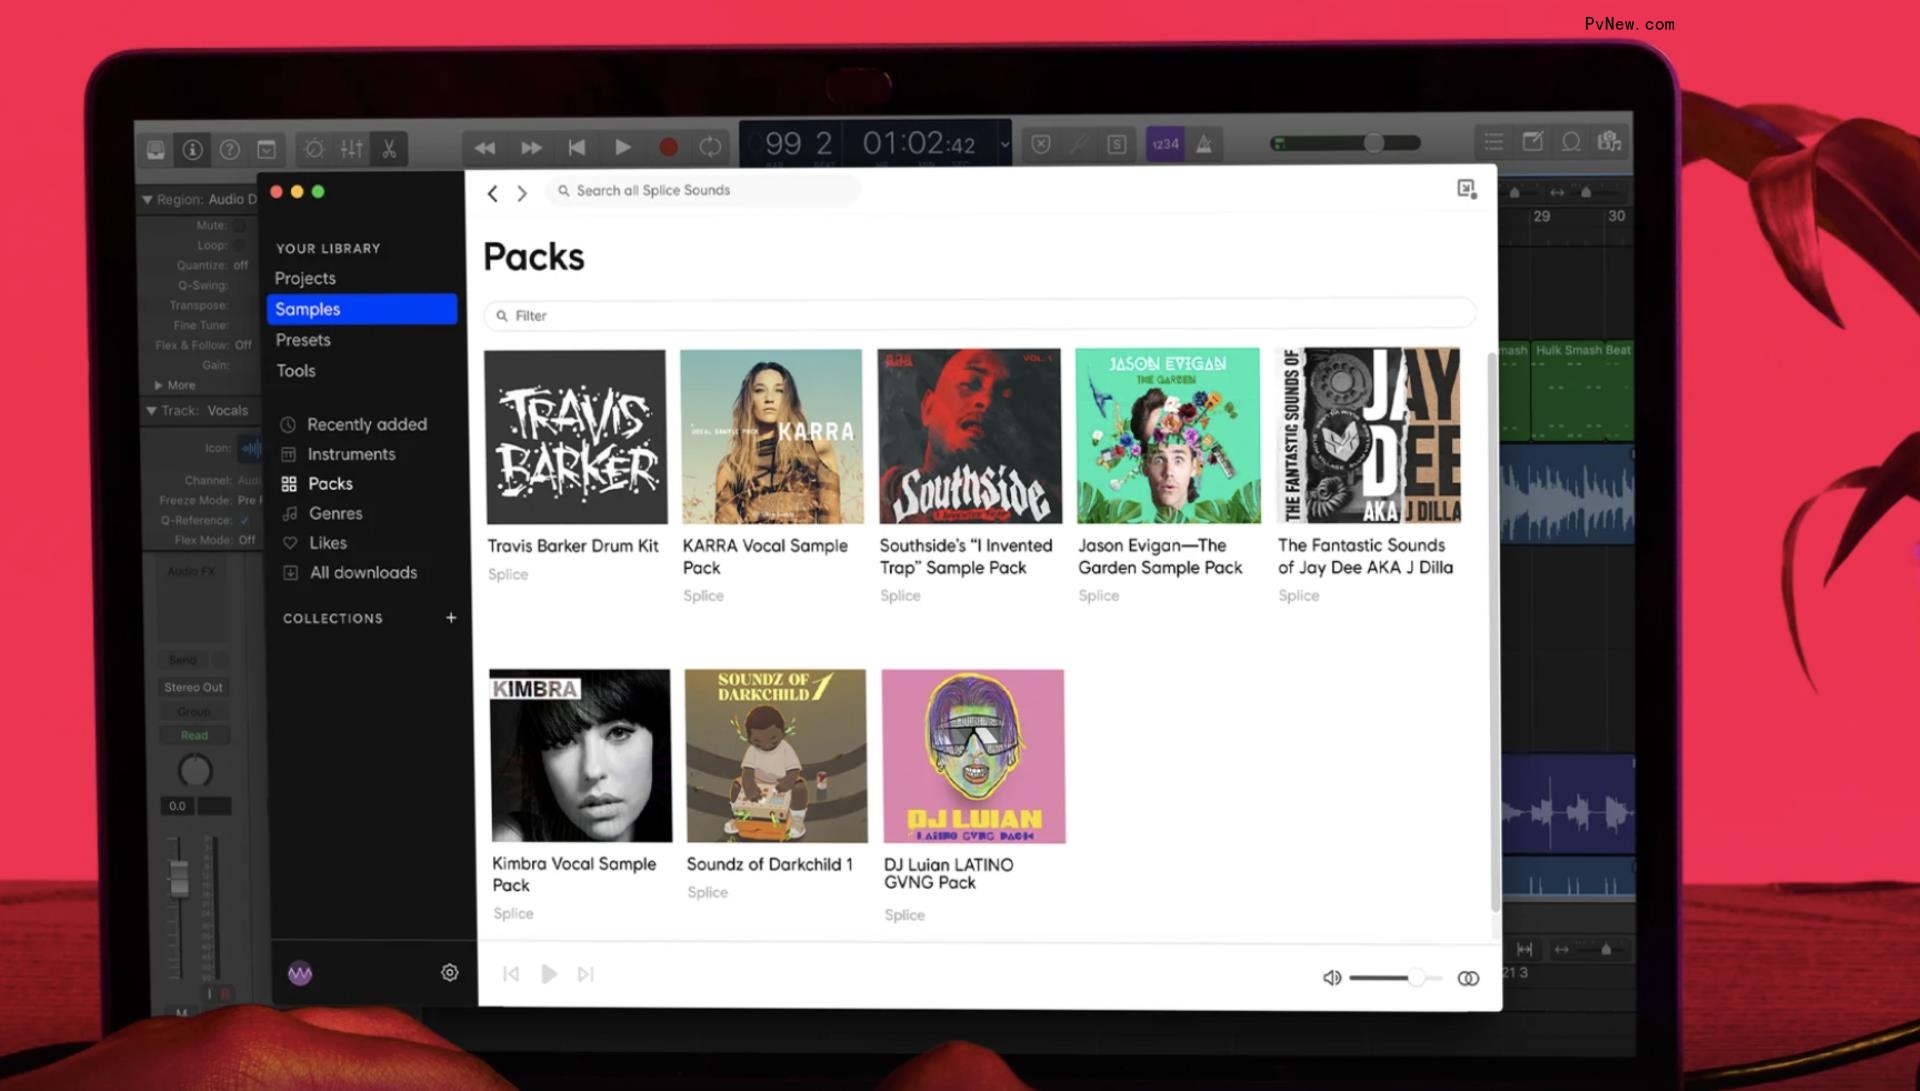The image size is (1920, 1091).
Task: Toggle the count-in 1234 button
Action: (x=1165, y=144)
